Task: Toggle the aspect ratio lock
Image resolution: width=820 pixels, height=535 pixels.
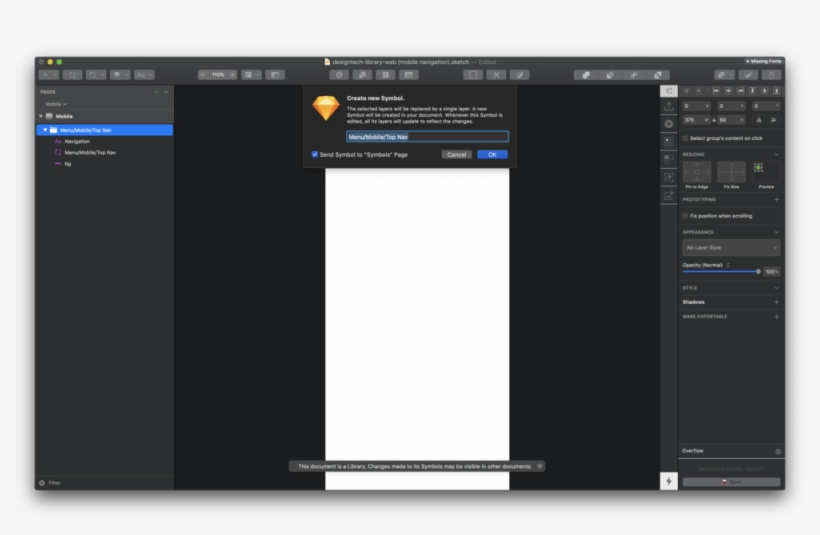Action: 714,120
